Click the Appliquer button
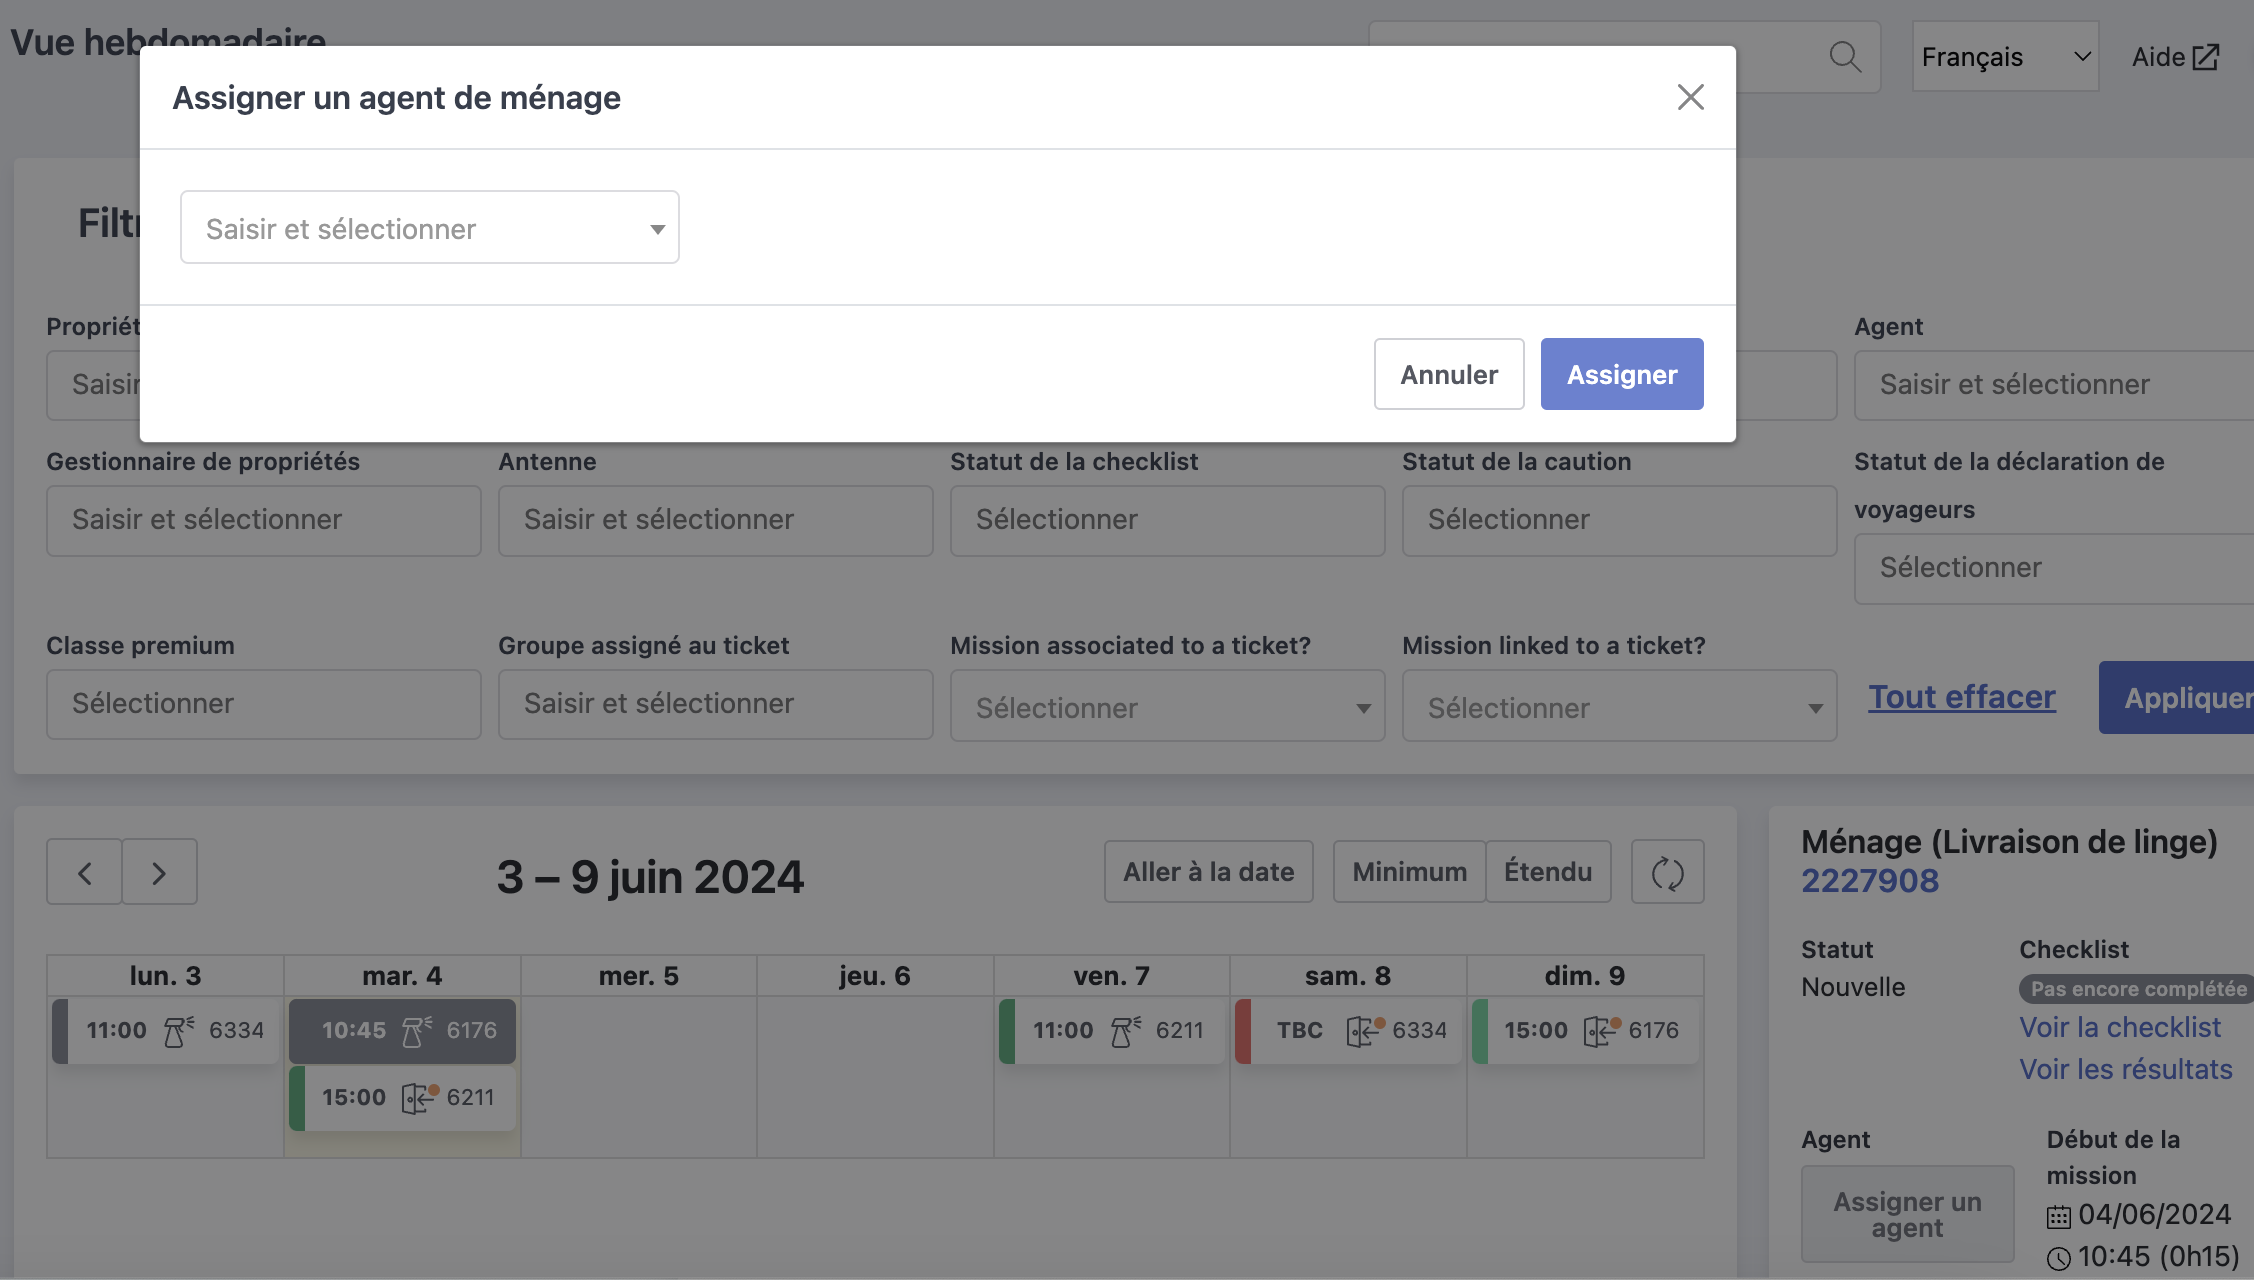This screenshot has height=1280, width=2254. (x=2177, y=698)
